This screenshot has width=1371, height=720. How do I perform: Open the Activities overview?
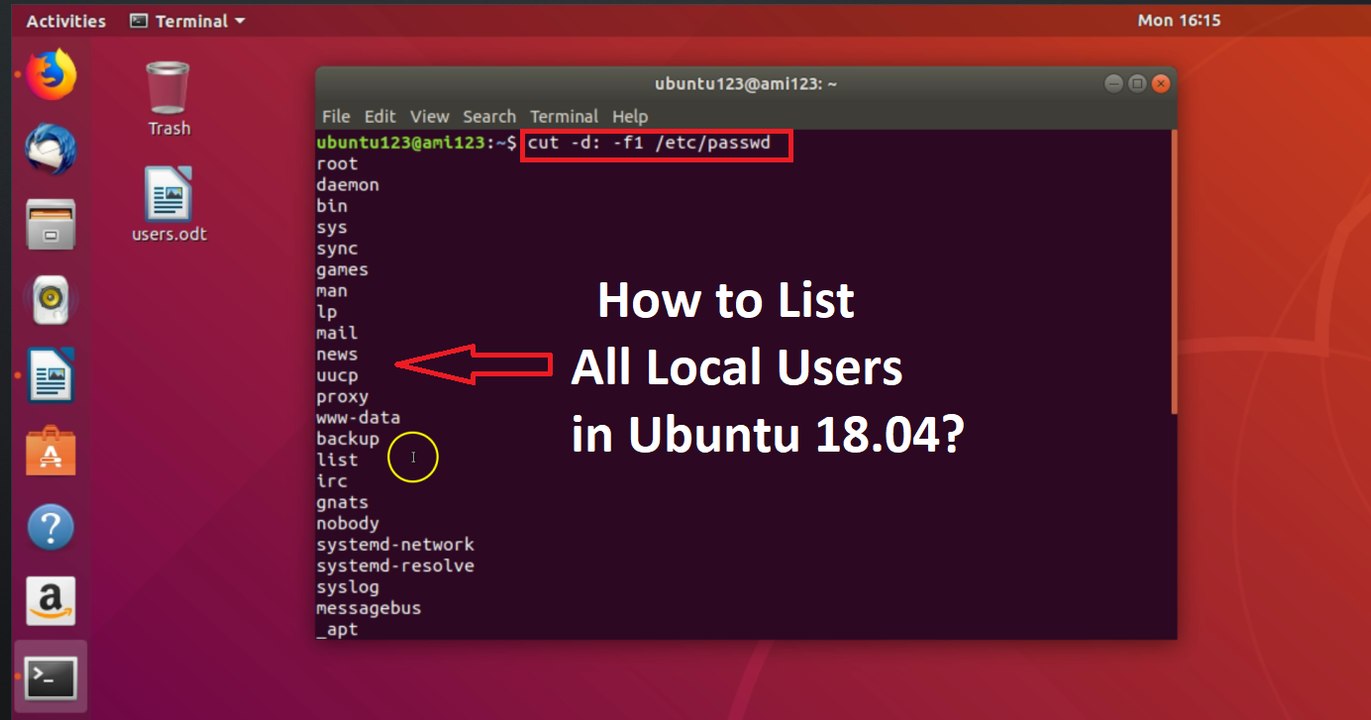(66, 21)
